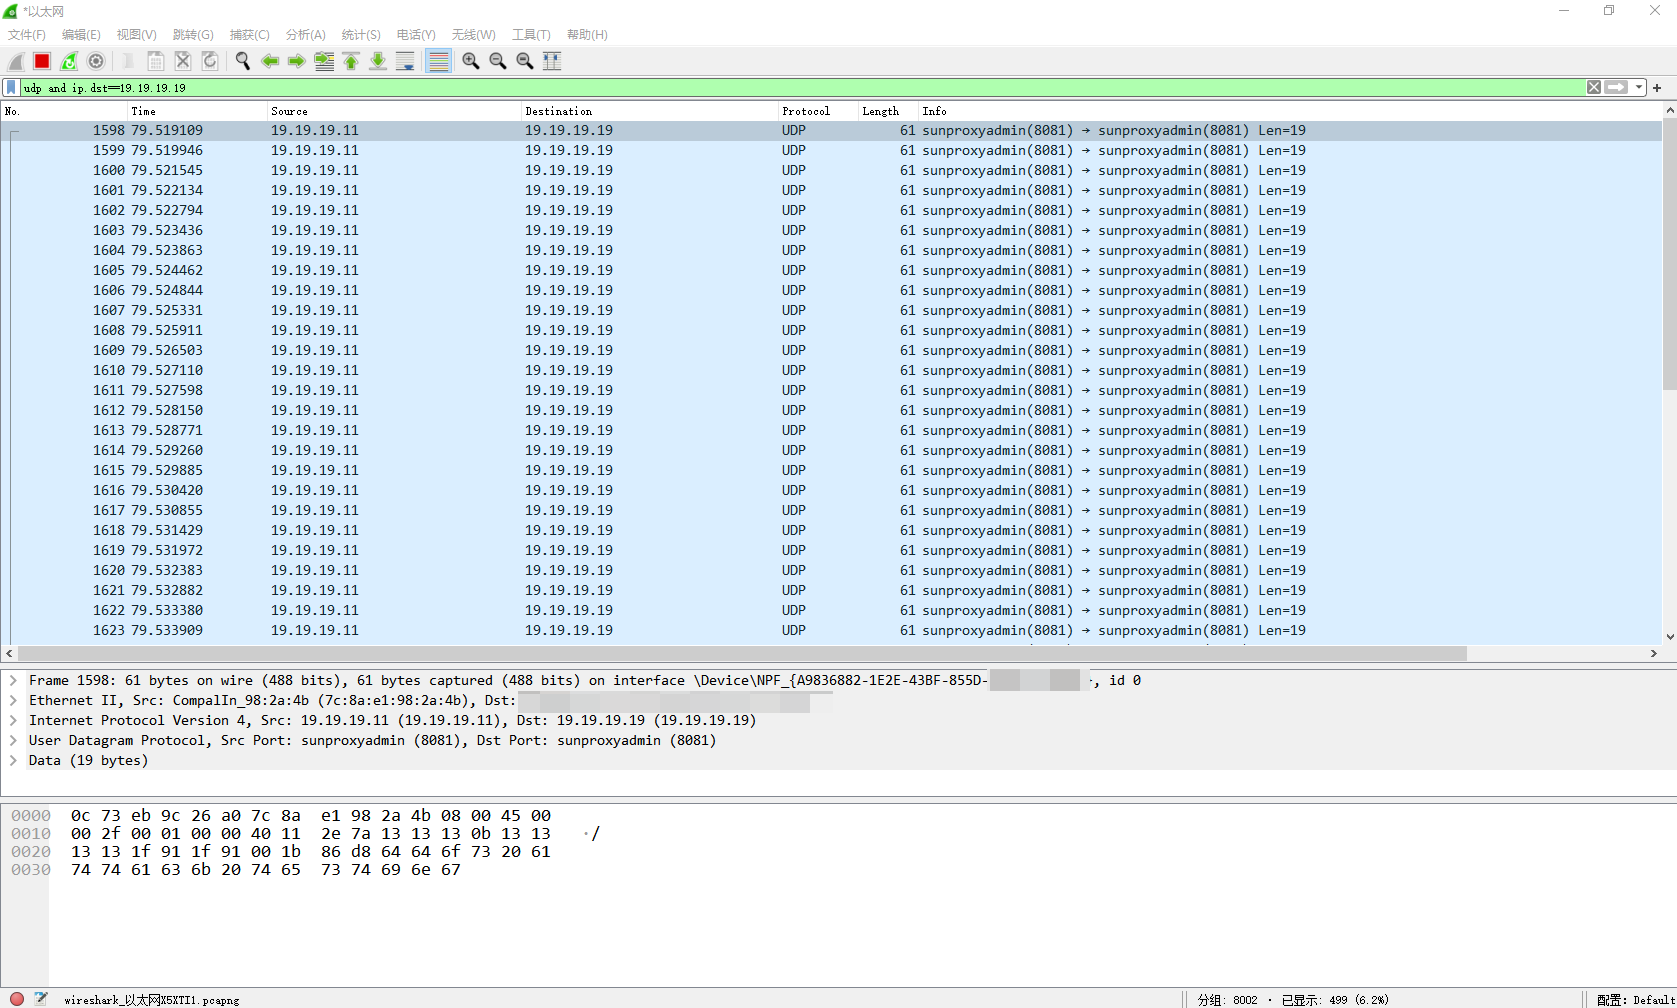Click the display filter bookmark icon
Screen dimensions: 1677x1008
pos(11,88)
